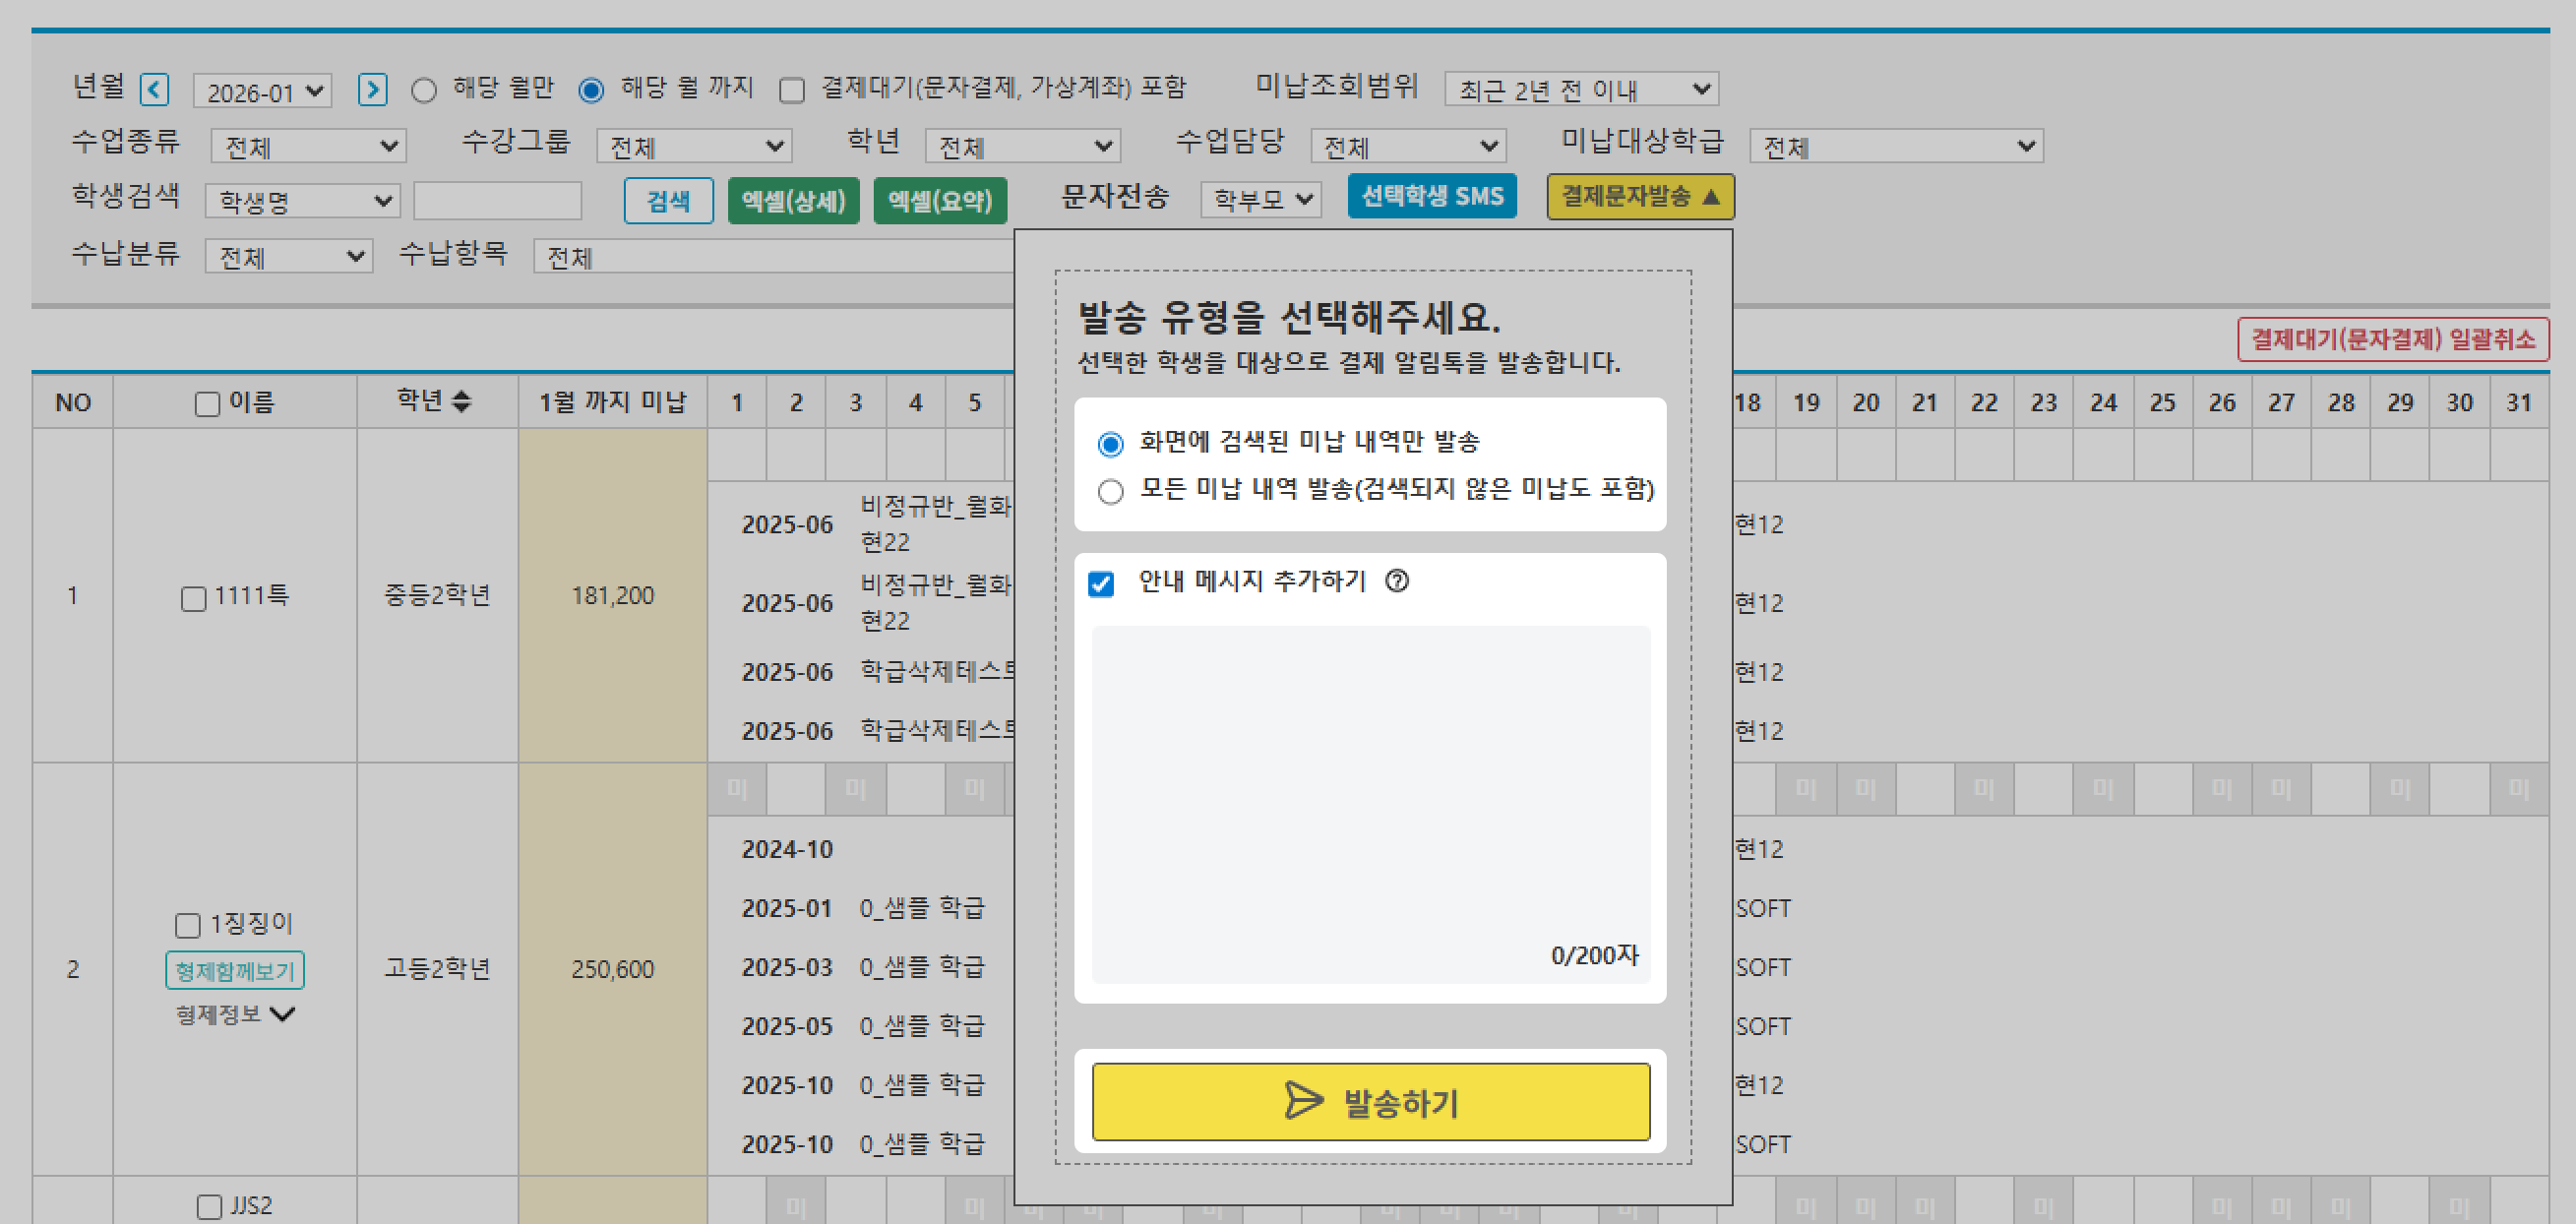Click 형제함께보기 link button

point(235,970)
